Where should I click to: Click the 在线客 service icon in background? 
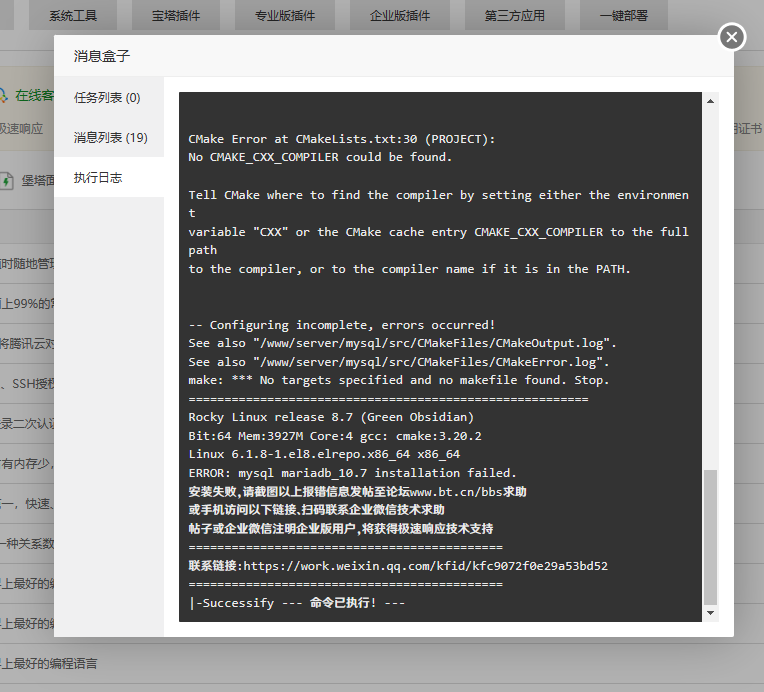pos(3,95)
